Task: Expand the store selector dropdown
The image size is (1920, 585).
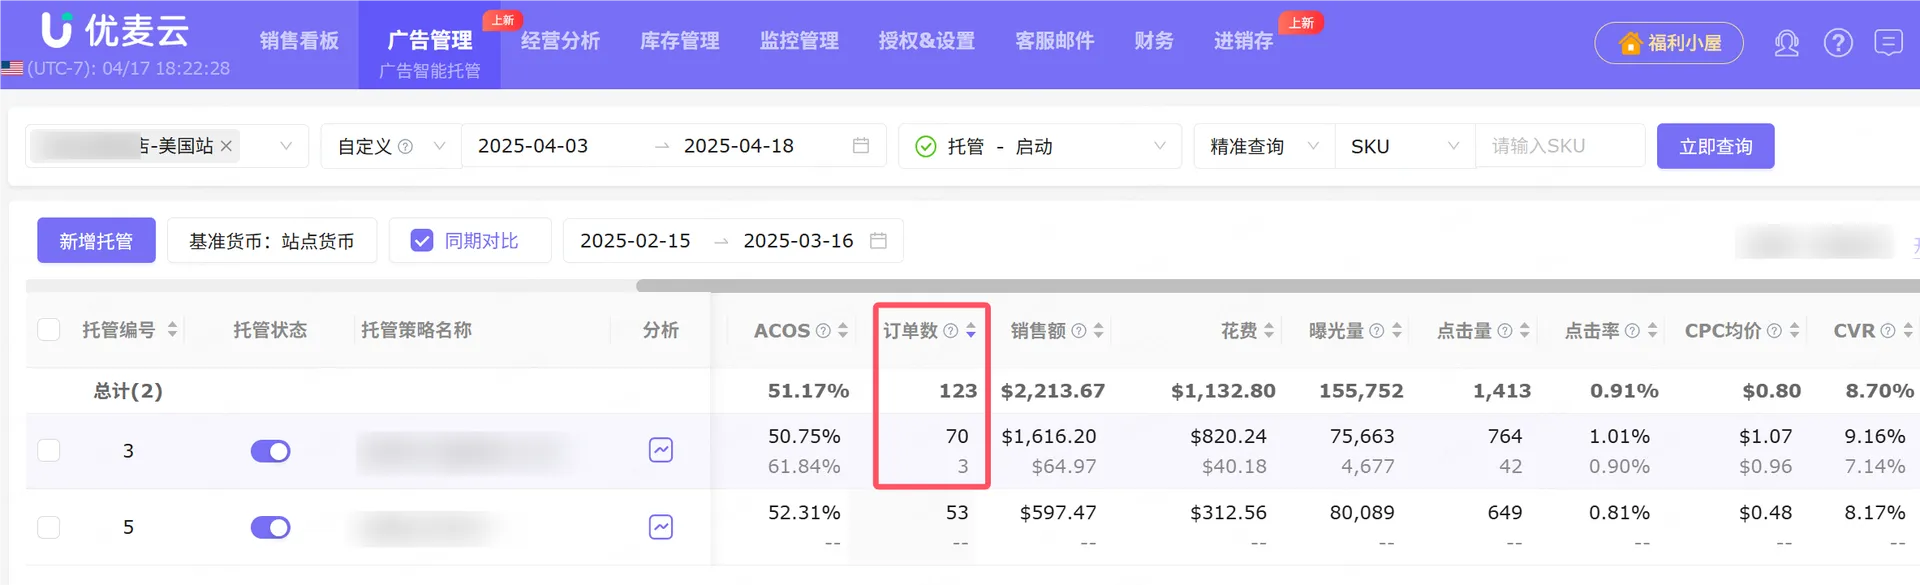Action: tap(286, 146)
